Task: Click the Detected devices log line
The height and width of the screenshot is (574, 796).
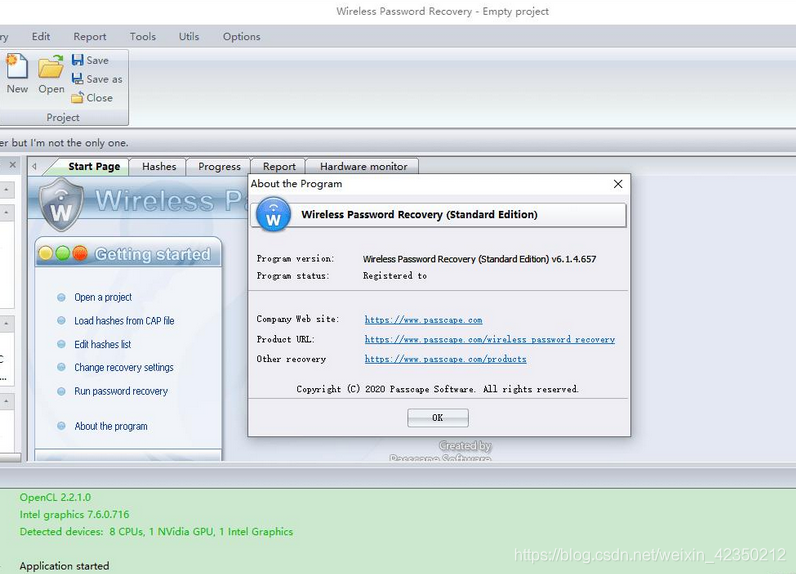Action: (x=156, y=532)
